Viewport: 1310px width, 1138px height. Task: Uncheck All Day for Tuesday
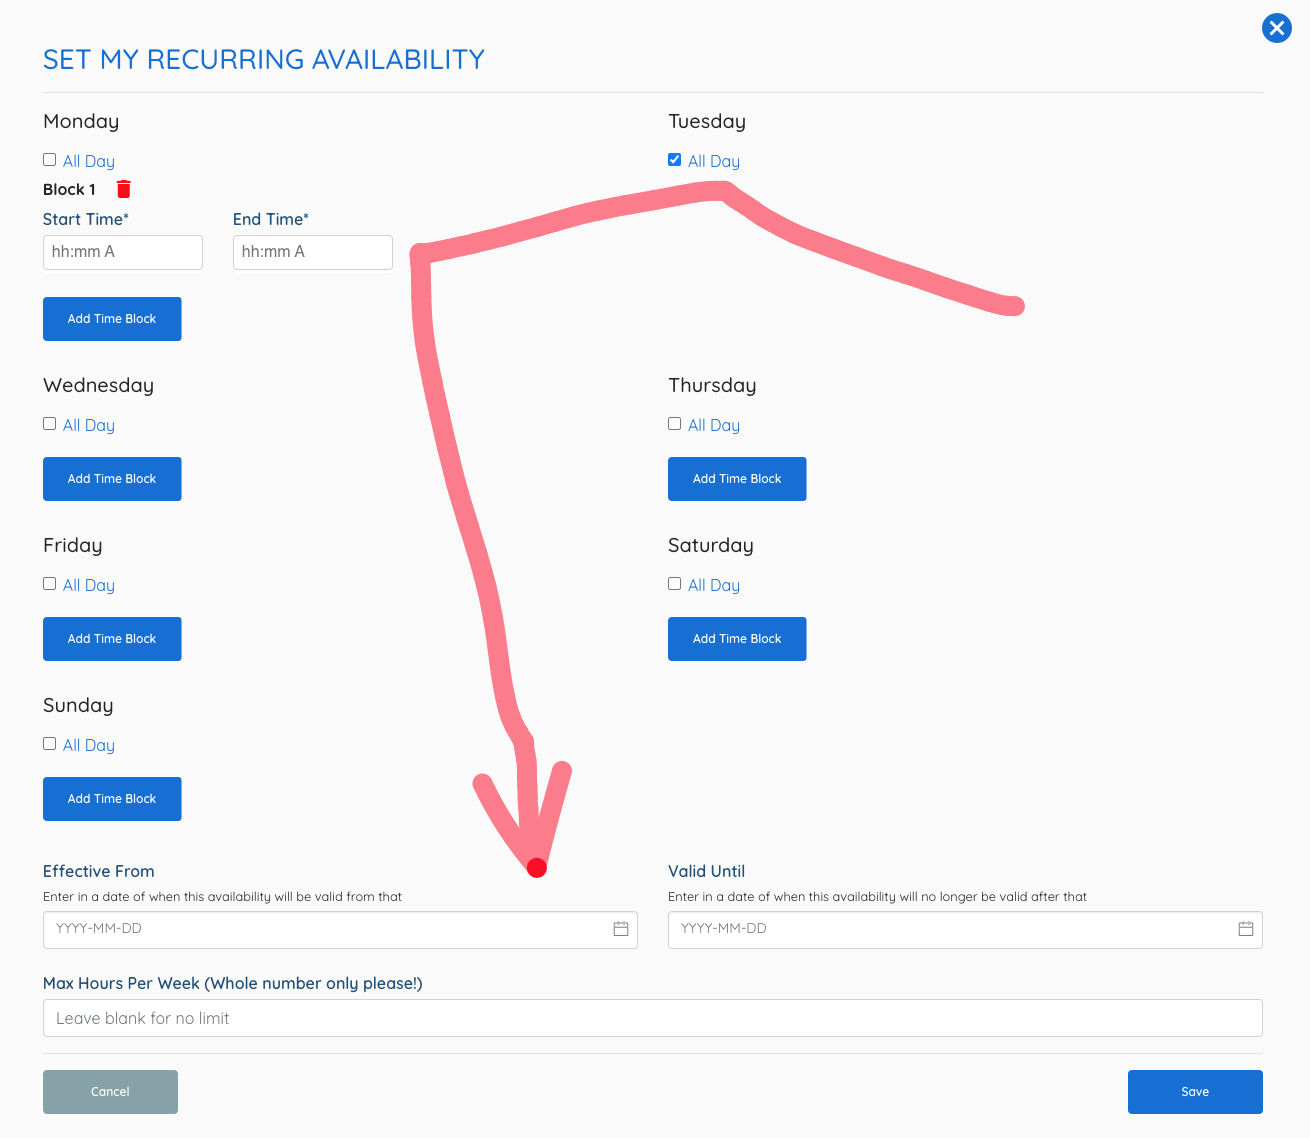click(x=675, y=160)
